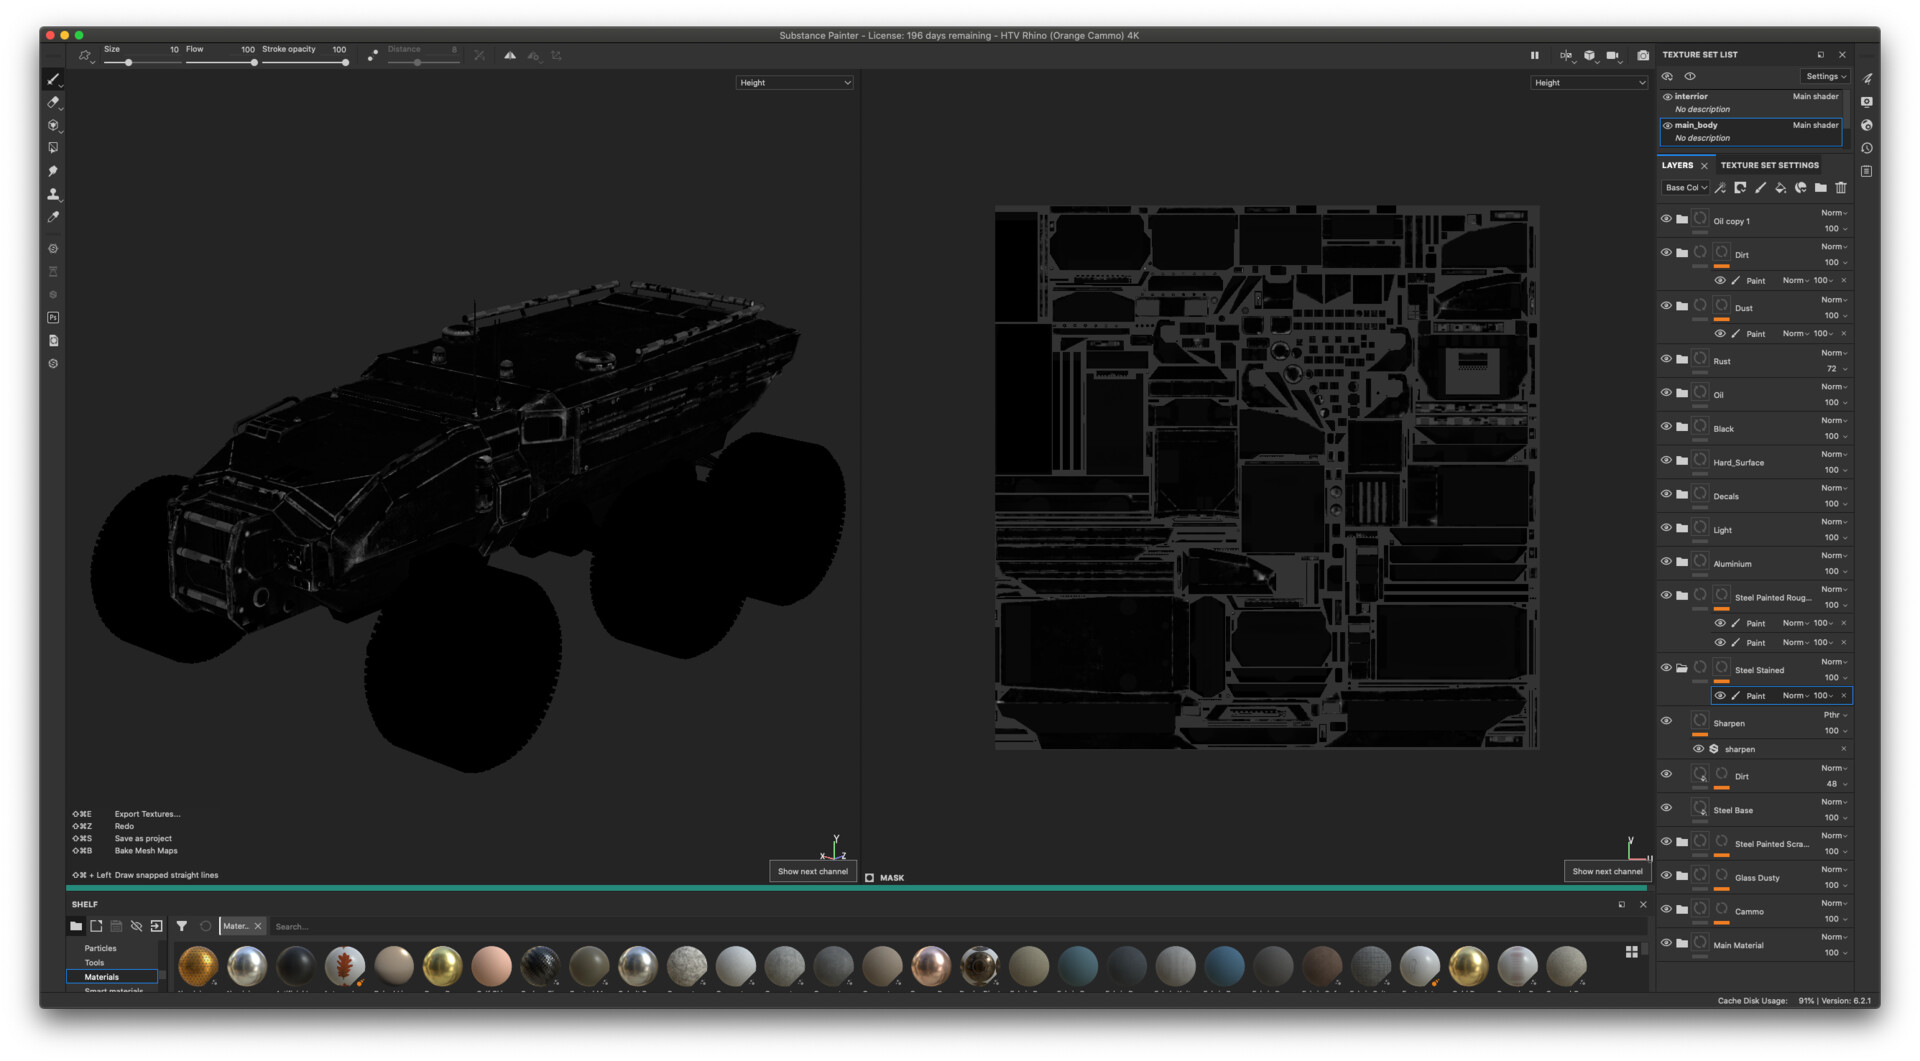Open the Sharpen layer Pthr blend dropdown
This screenshot has height=1061, width=1920.
[x=1835, y=715]
